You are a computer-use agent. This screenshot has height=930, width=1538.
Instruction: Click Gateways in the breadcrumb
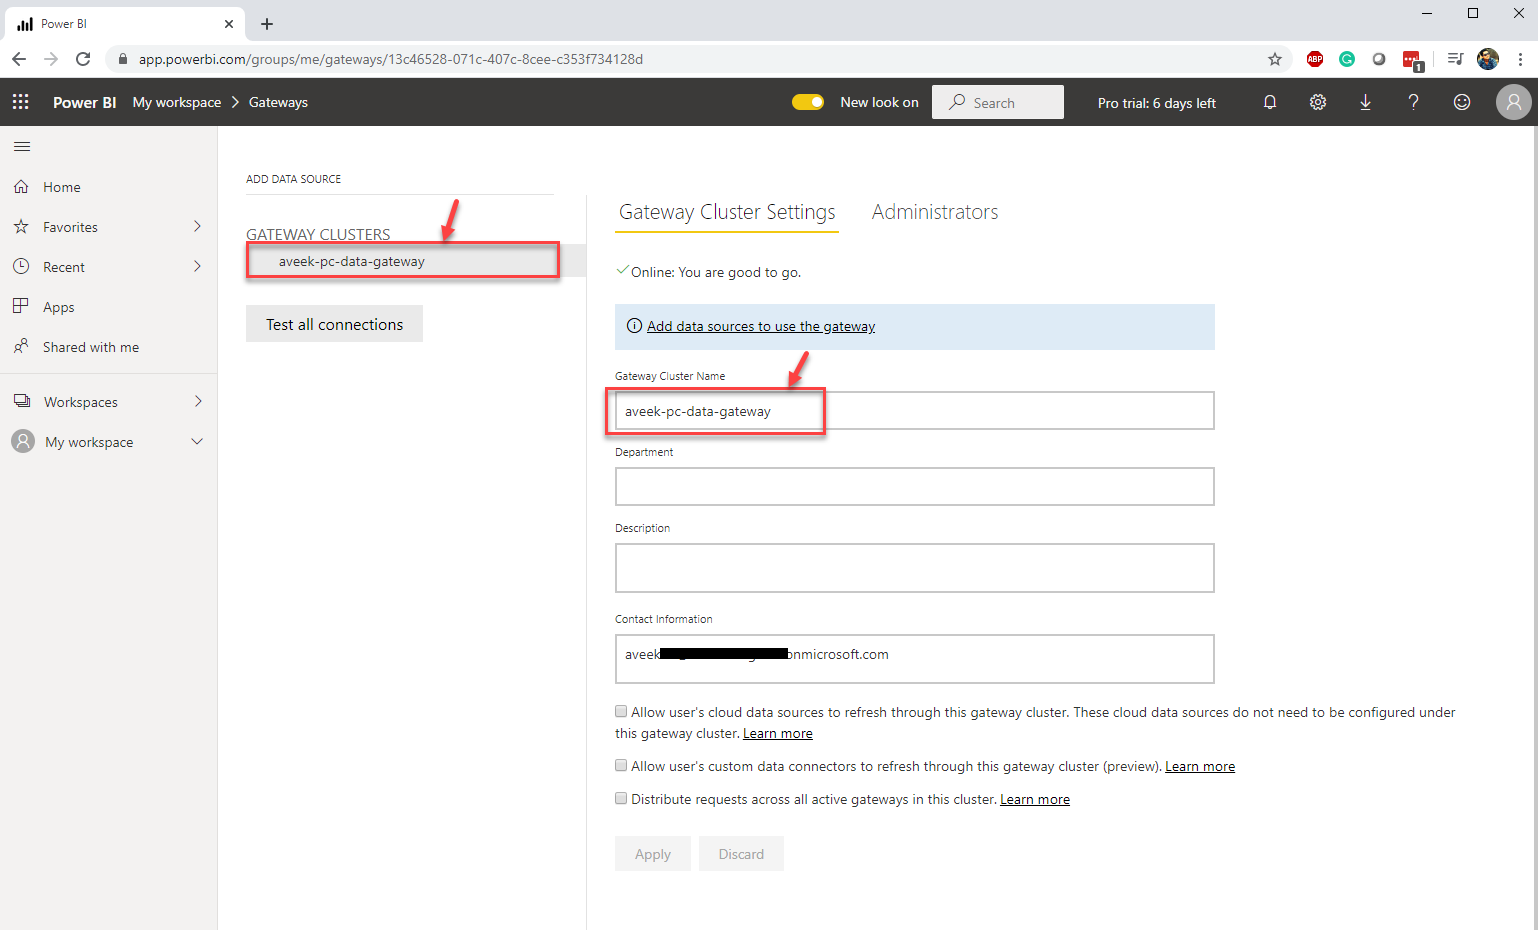coord(278,102)
